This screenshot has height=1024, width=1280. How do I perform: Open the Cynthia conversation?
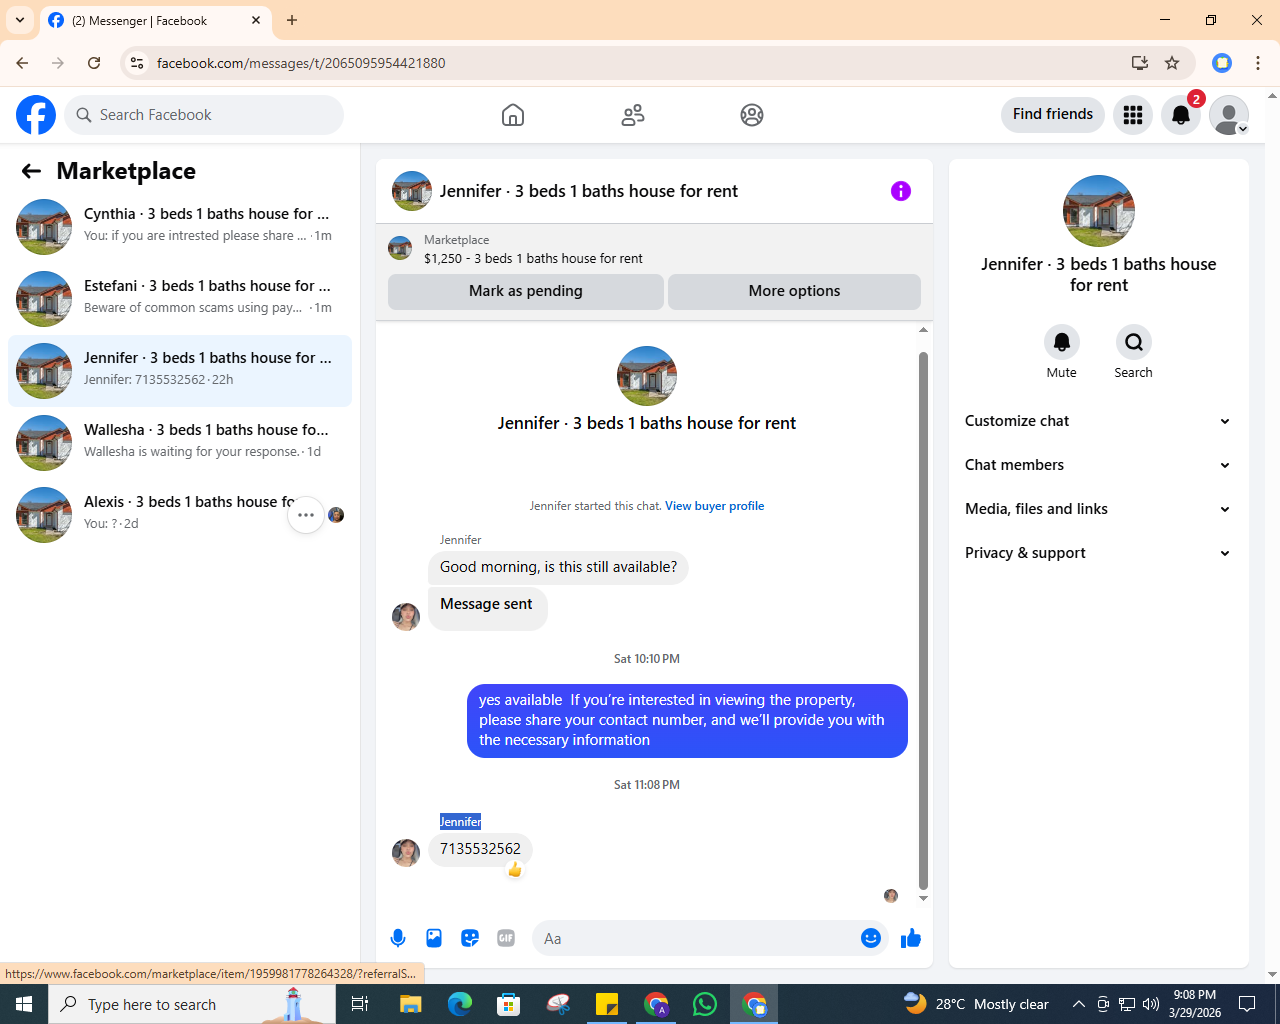pos(180,227)
